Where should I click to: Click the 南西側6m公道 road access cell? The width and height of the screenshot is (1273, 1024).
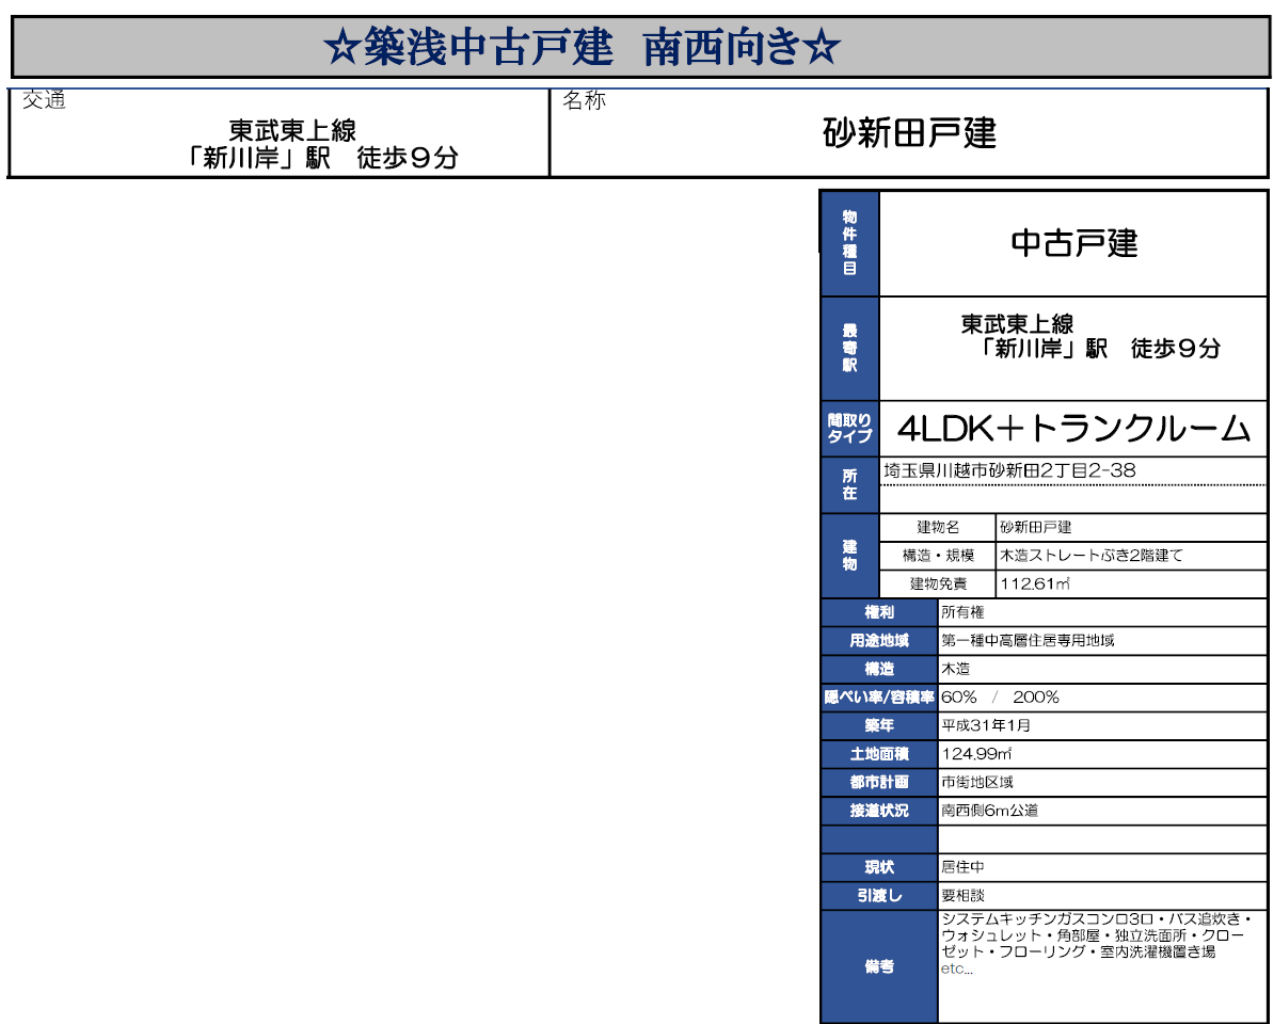[989, 810]
